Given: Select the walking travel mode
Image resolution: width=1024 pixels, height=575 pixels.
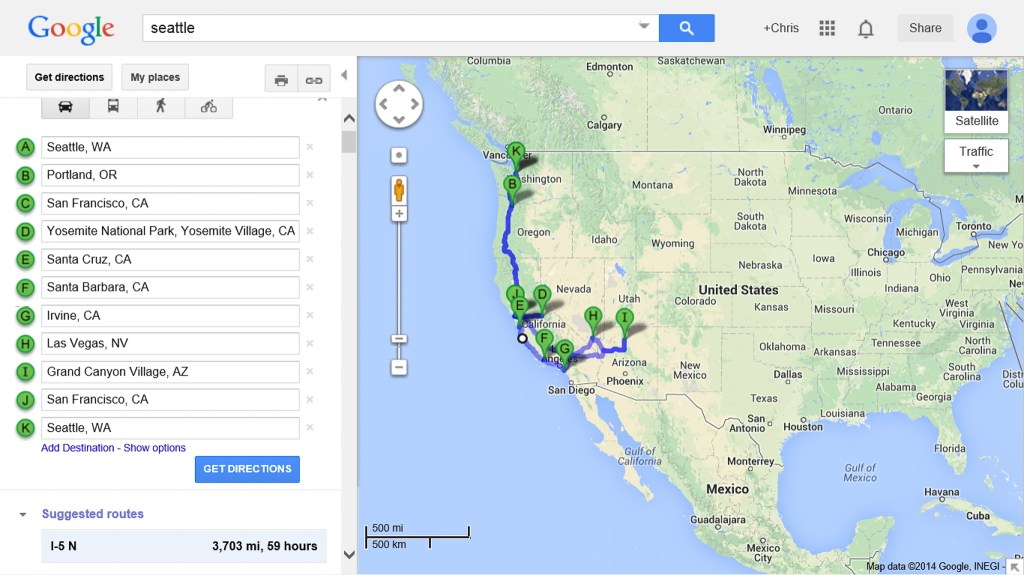Looking at the screenshot, I should click(x=160, y=106).
